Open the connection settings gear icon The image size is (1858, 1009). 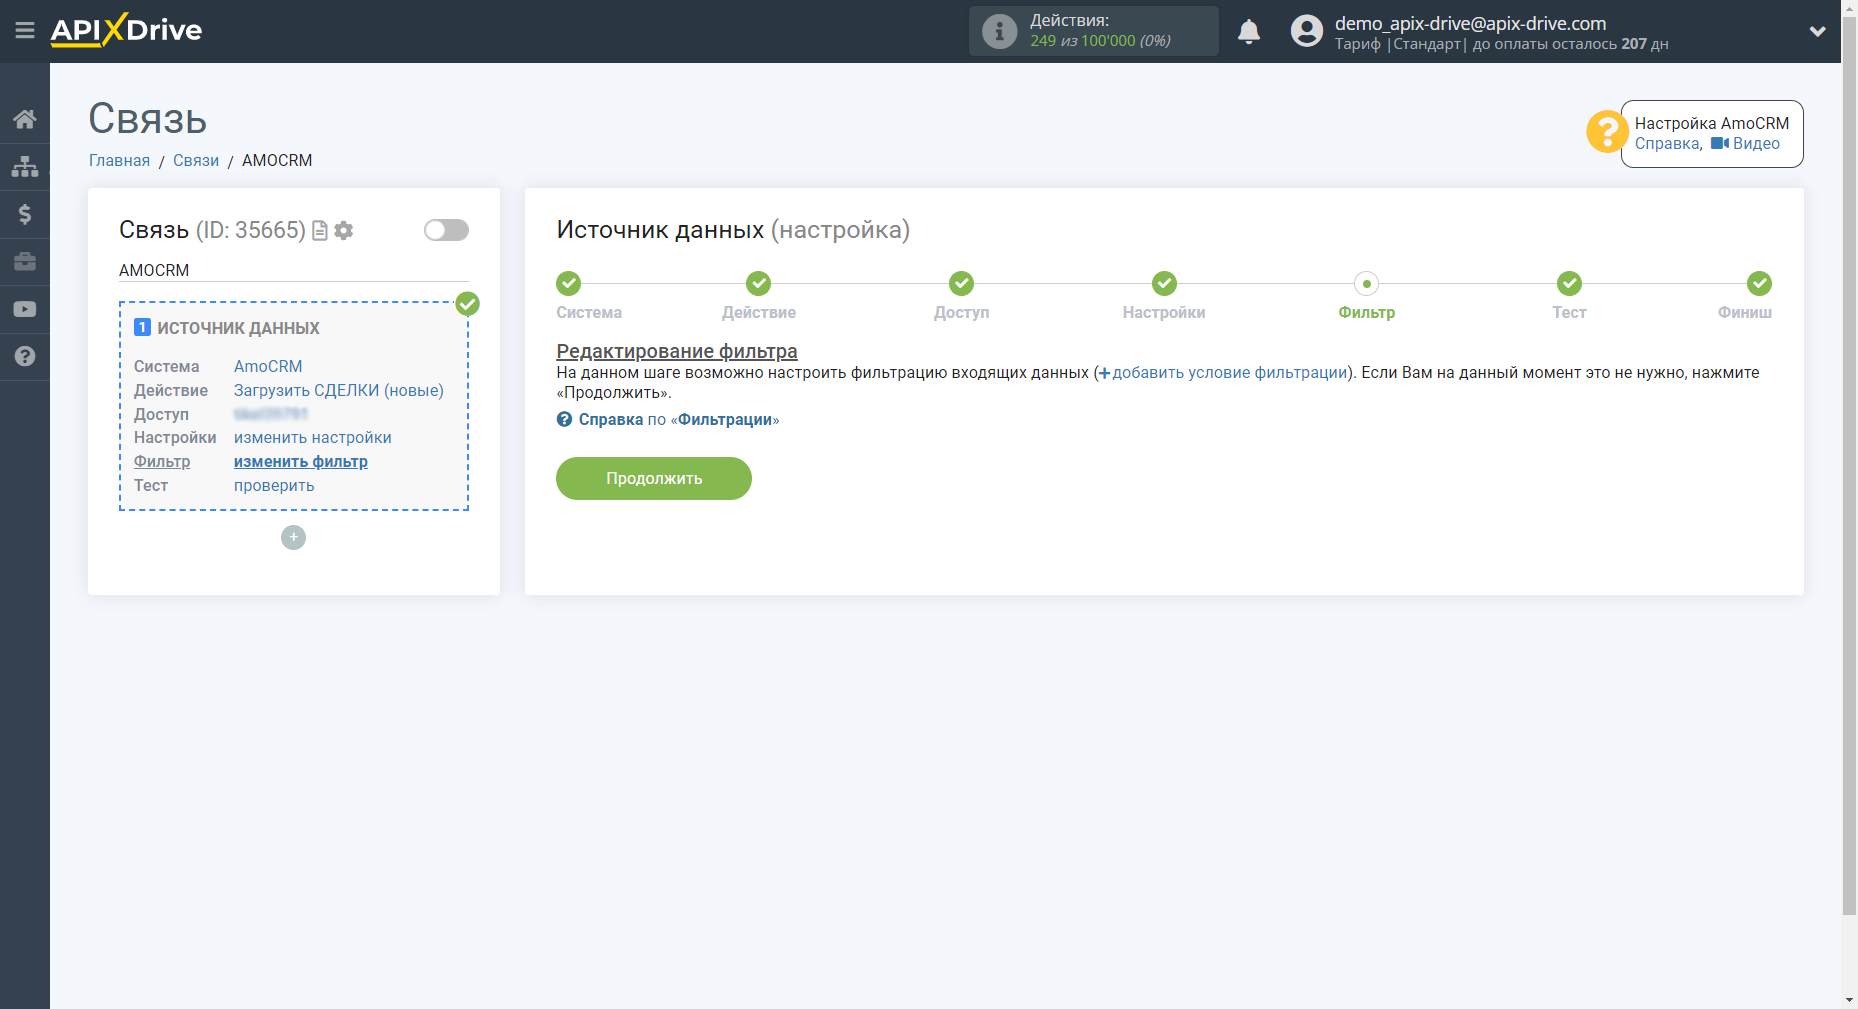[344, 231]
